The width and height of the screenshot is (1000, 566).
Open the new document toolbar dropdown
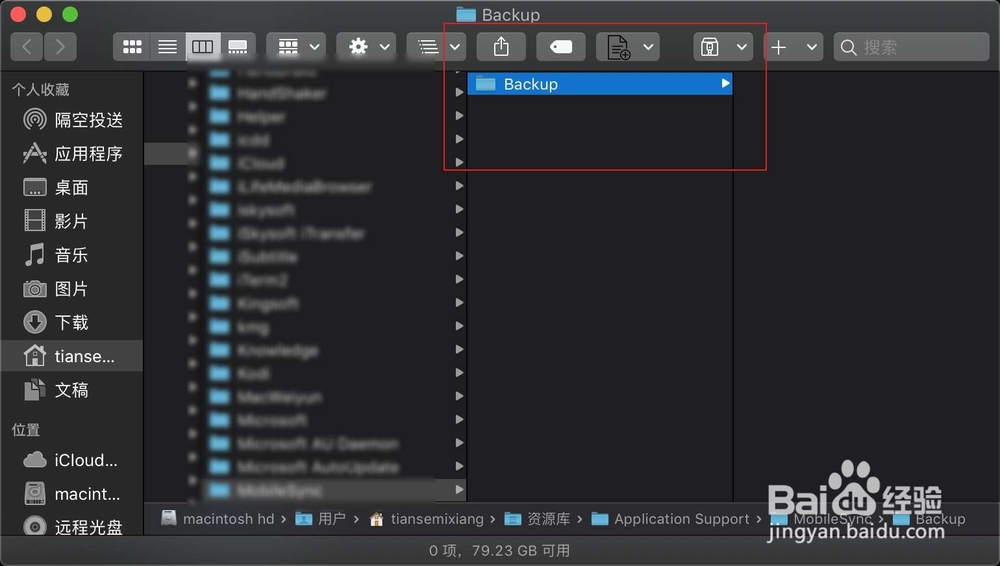click(x=628, y=47)
